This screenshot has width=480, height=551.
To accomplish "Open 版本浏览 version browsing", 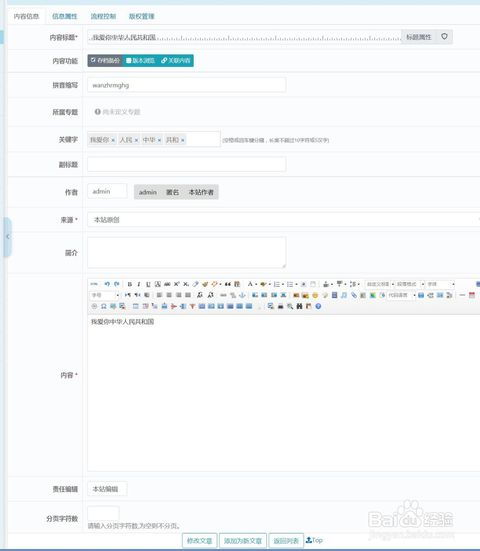I will click(x=140, y=60).
